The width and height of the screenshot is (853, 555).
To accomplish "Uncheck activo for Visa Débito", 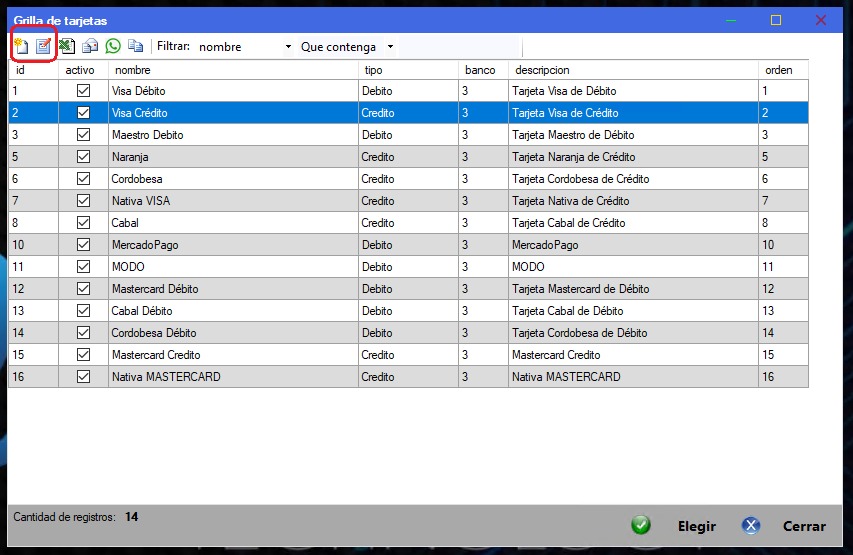I will coord(83,90).
